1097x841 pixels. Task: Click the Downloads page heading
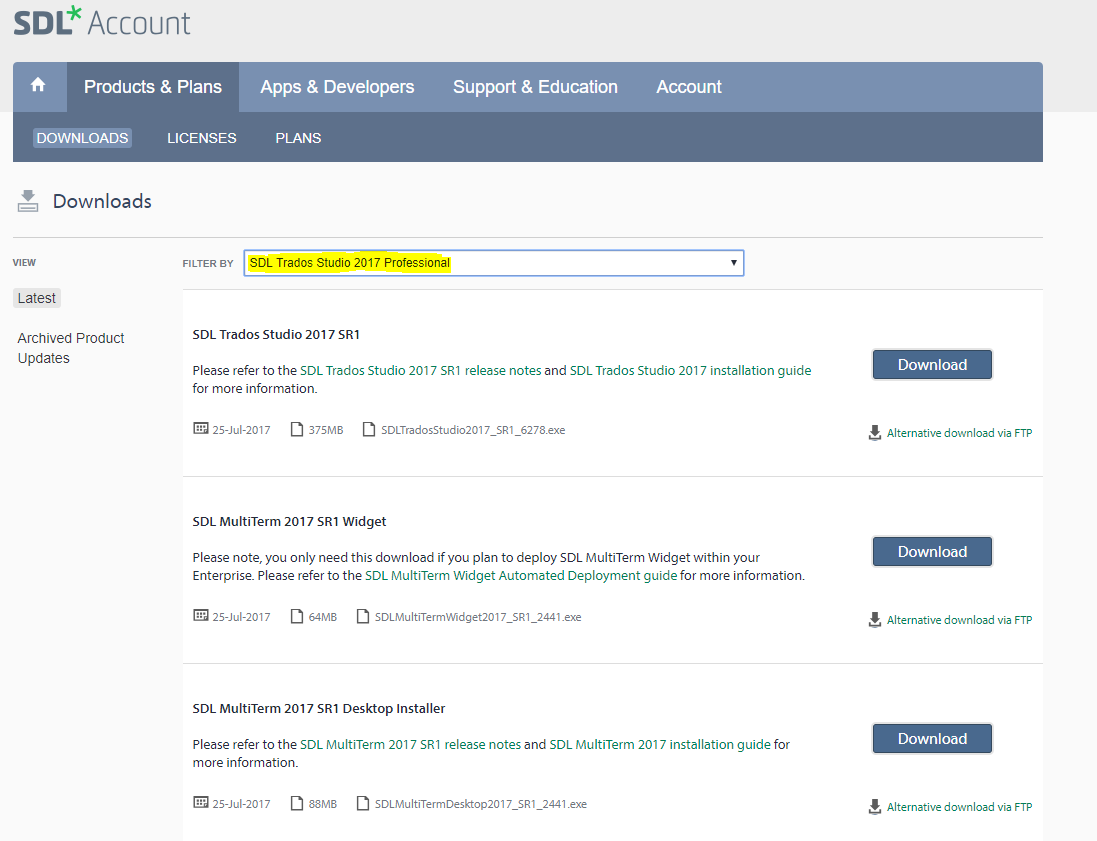click(102, 201)
